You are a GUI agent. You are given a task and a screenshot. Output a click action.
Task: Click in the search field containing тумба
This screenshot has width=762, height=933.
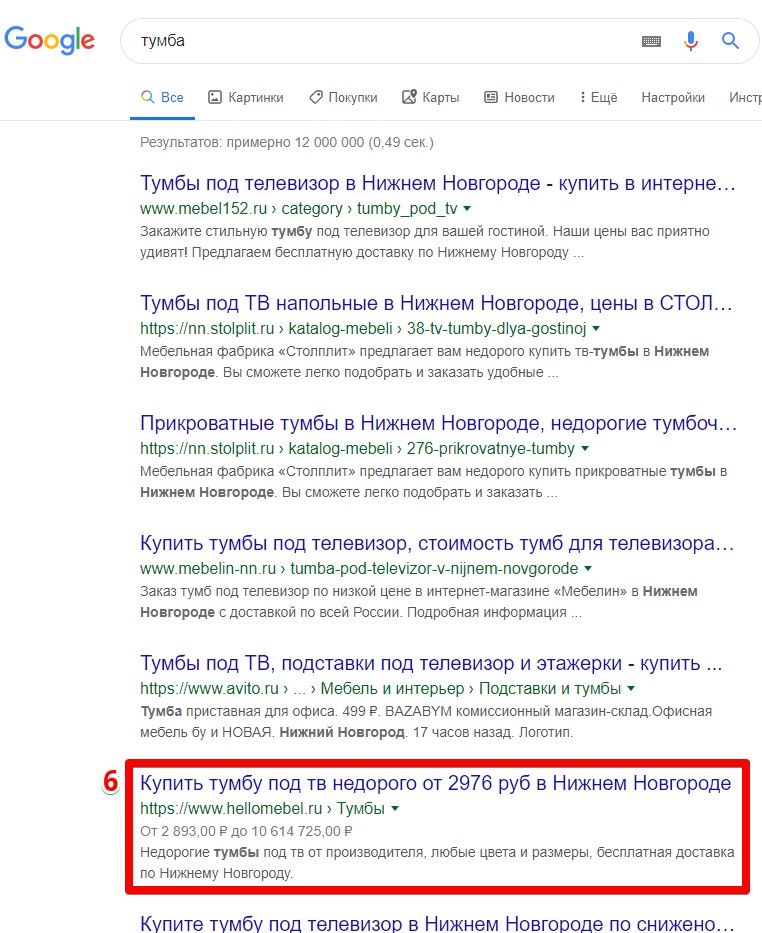pos(380,41)
